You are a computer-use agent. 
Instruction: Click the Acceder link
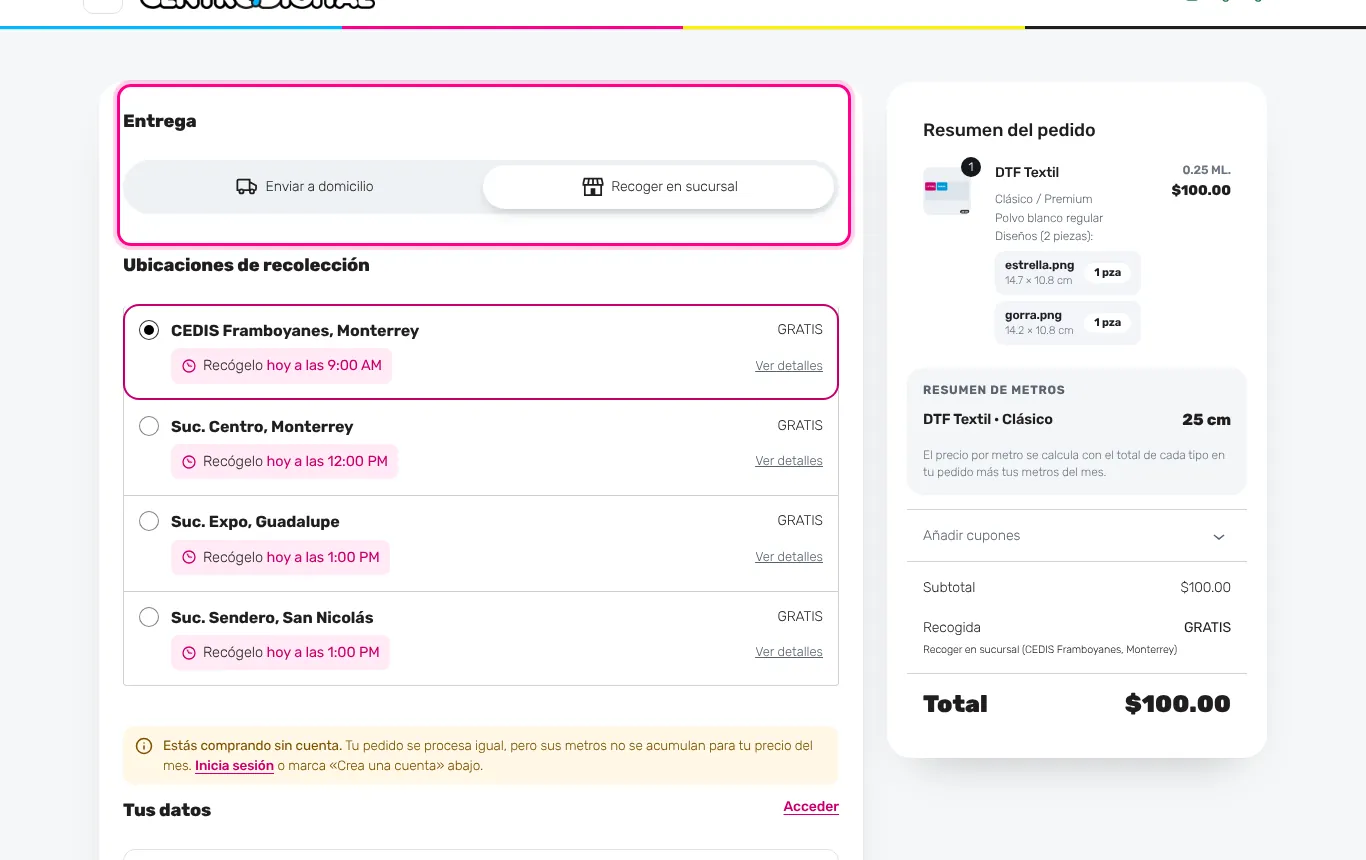(x=811, y=807)
